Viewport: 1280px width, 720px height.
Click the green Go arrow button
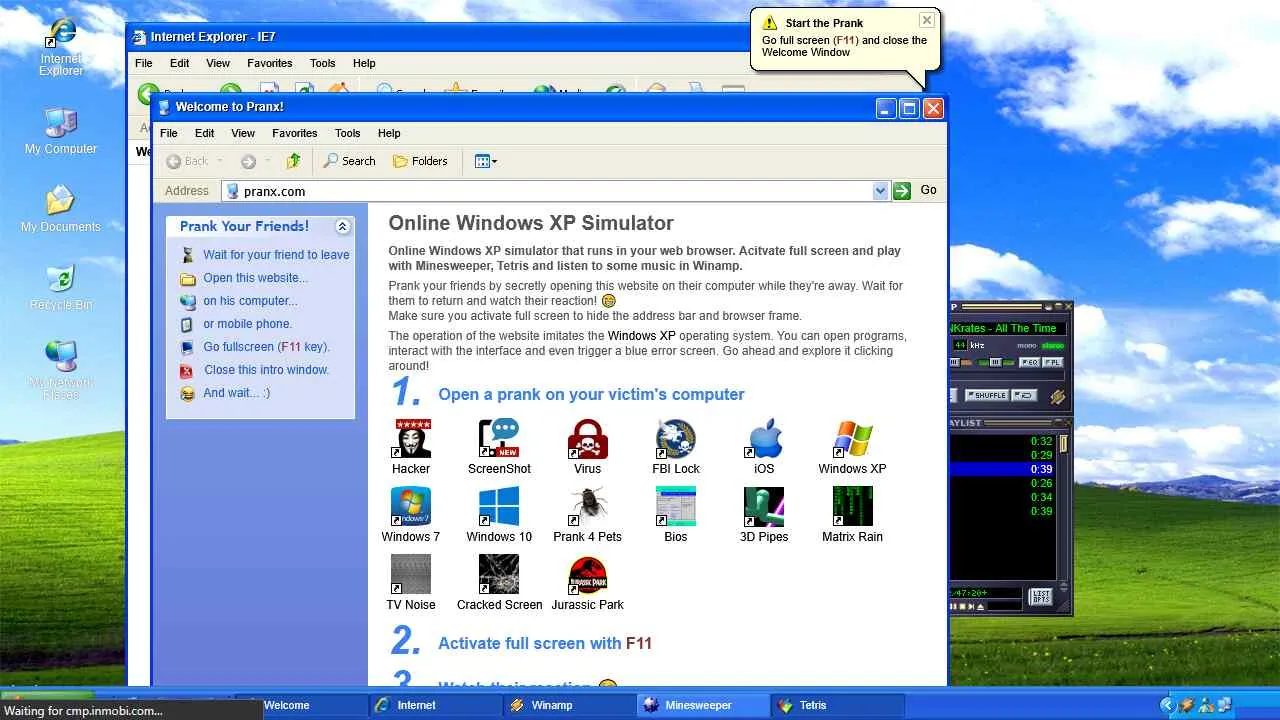tap(902, 191)
